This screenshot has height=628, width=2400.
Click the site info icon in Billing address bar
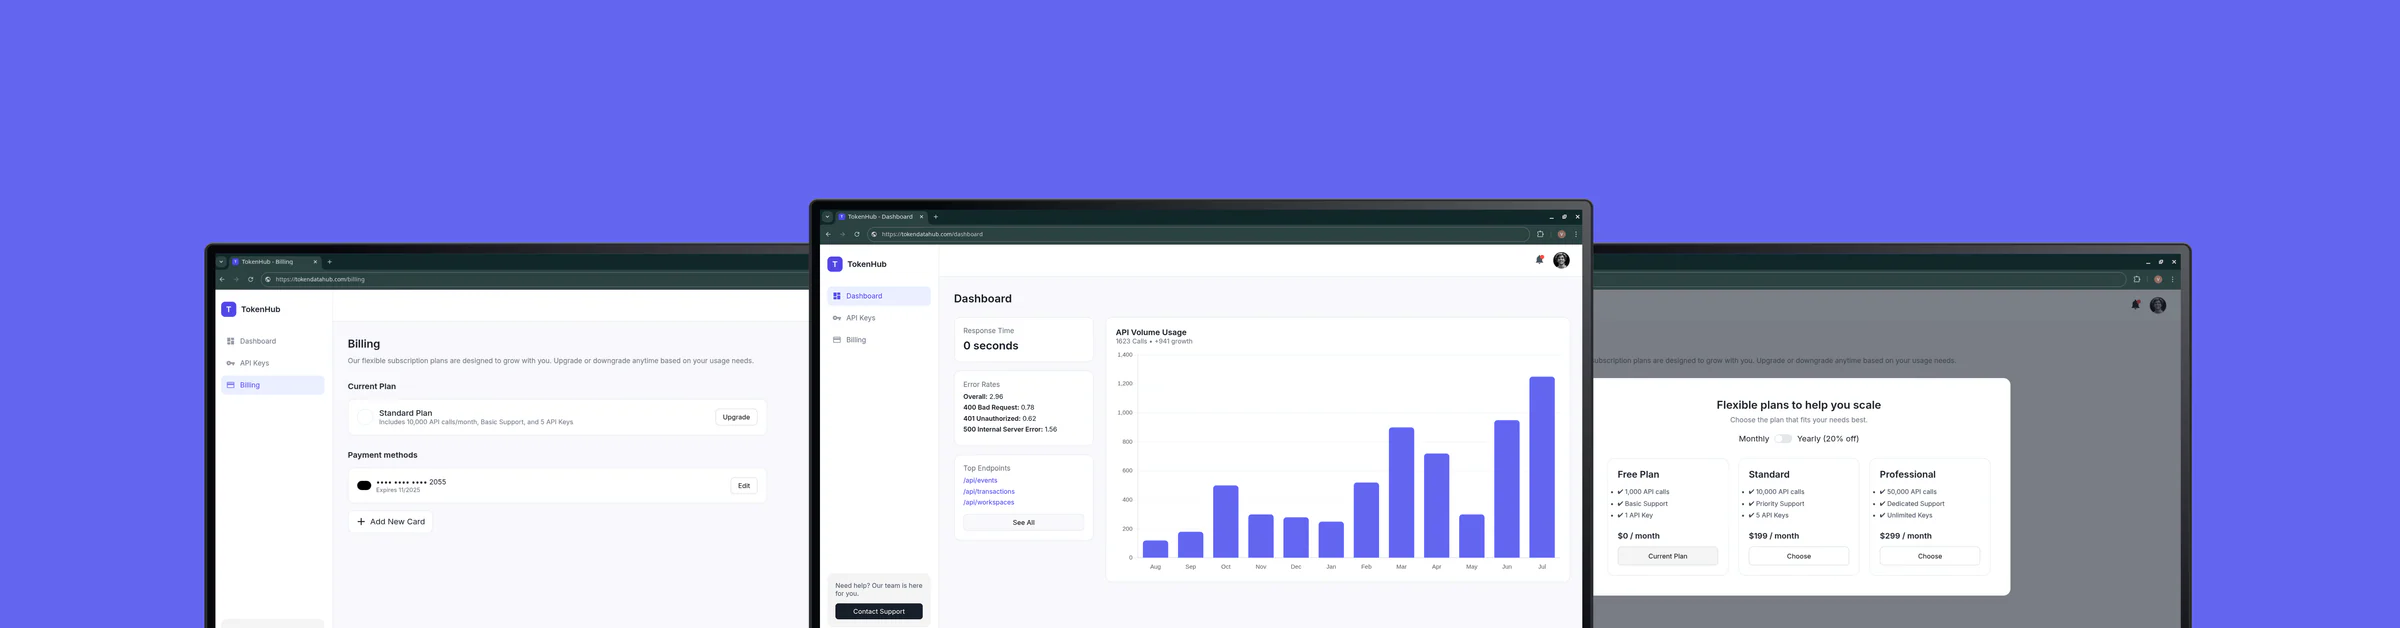pyautogui.click(x=268, y=279)
